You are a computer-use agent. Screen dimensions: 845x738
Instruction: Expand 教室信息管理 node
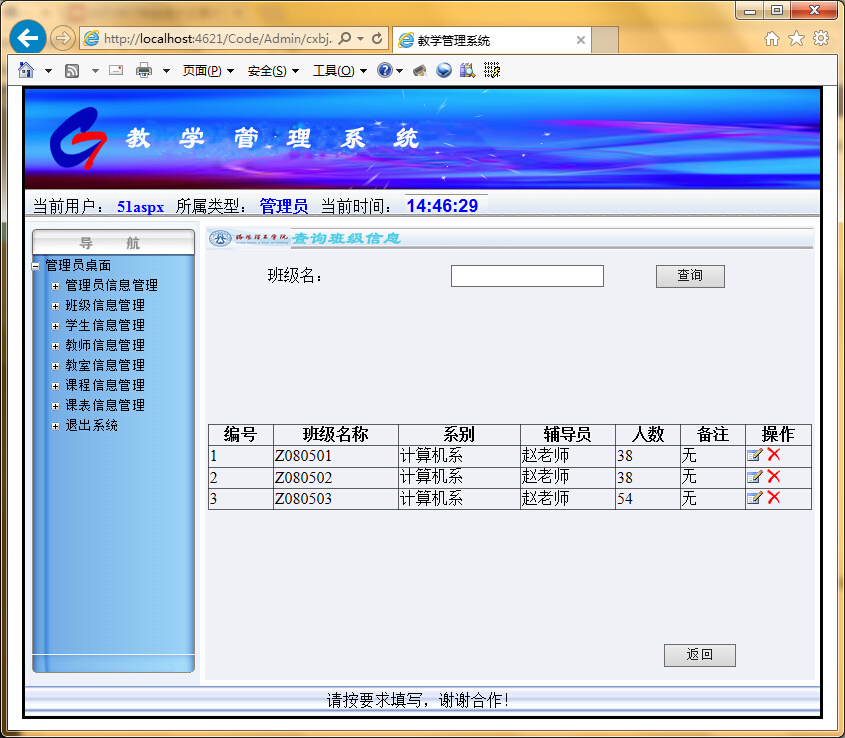coord(56,366)
